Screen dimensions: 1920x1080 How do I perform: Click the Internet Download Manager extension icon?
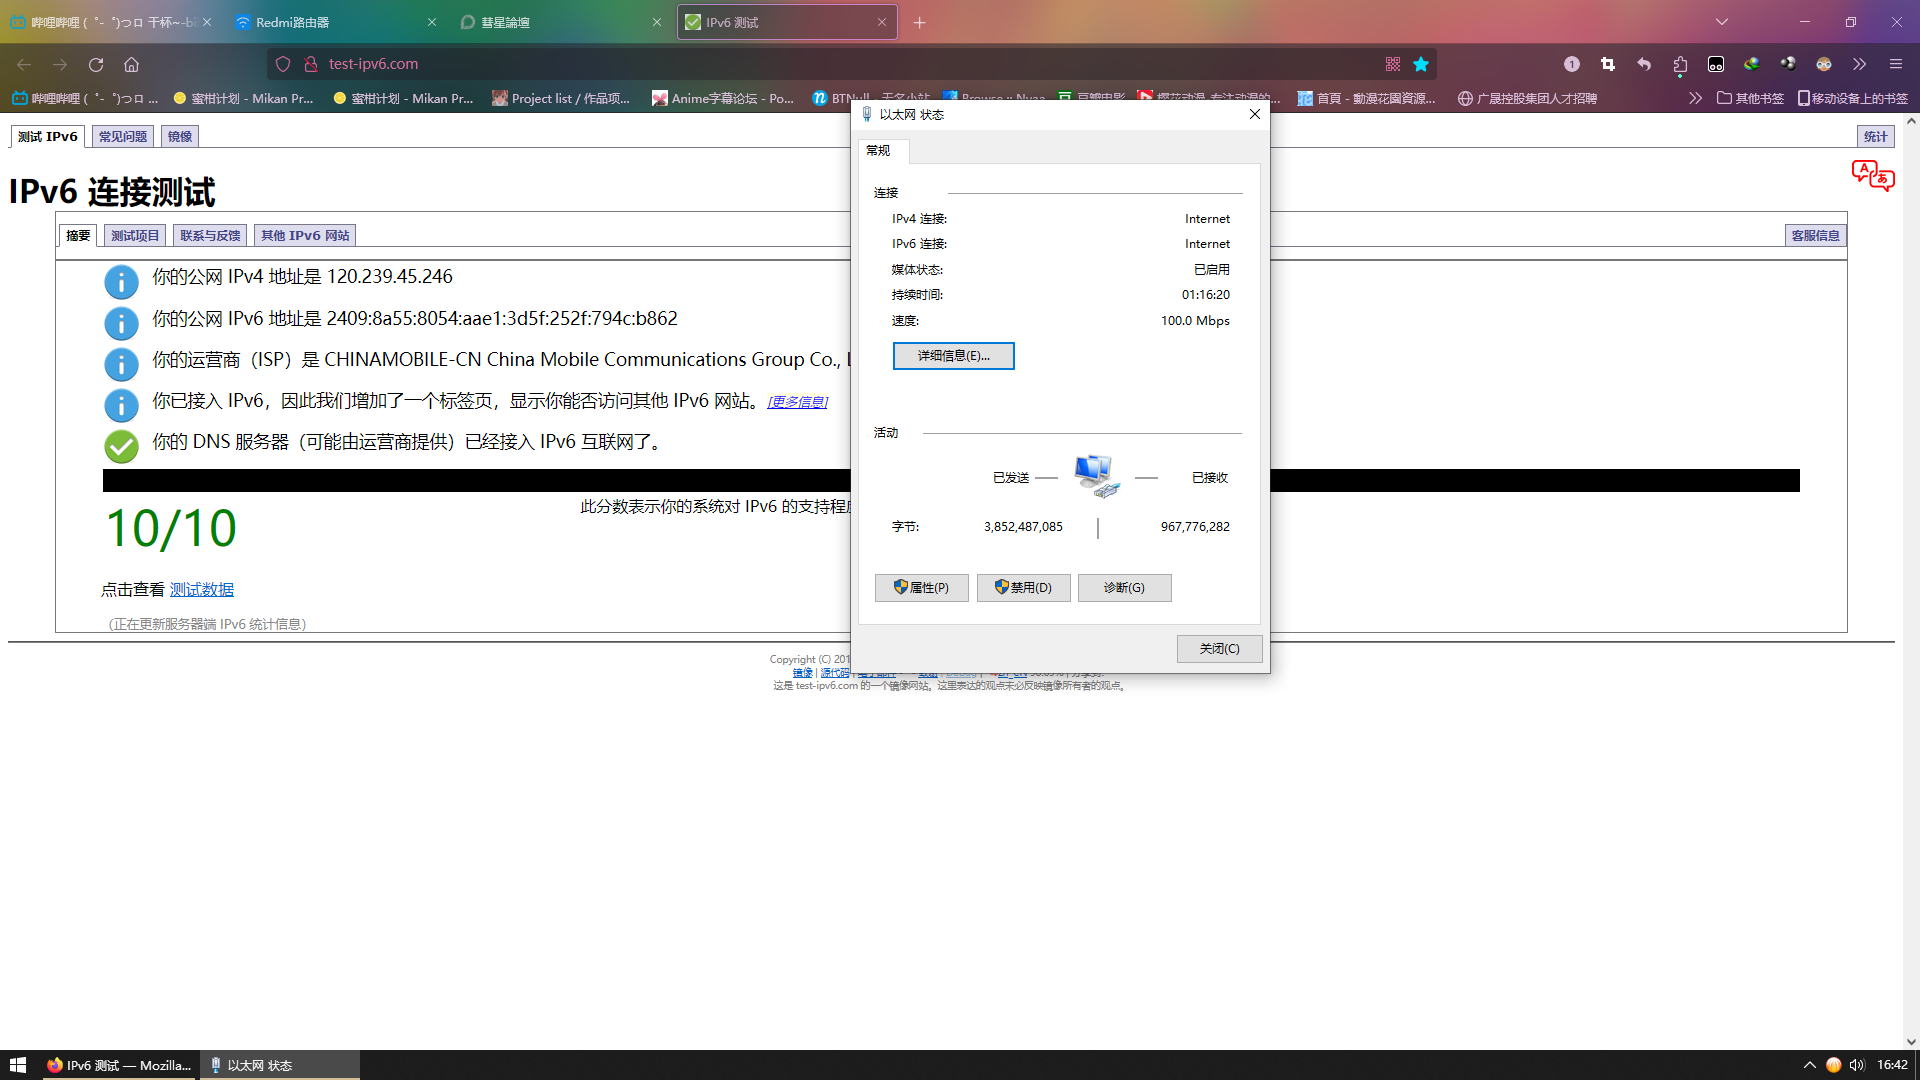point(1752,64)
